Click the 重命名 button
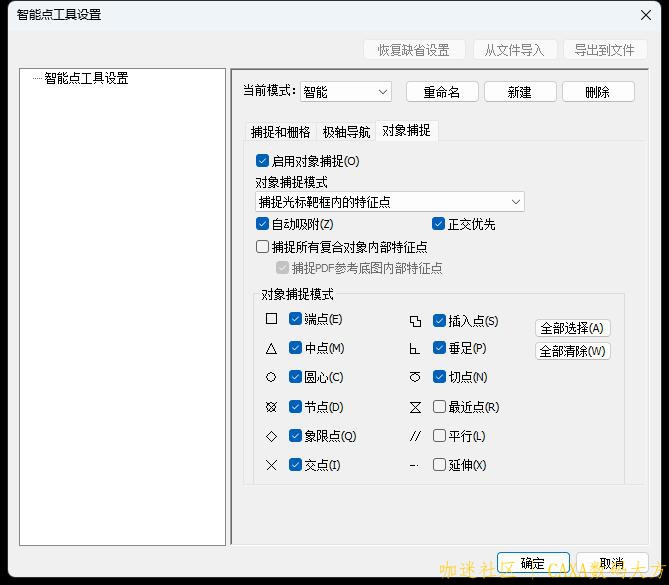This screenshot has height=585, width=669. click(x=442, y=92)
